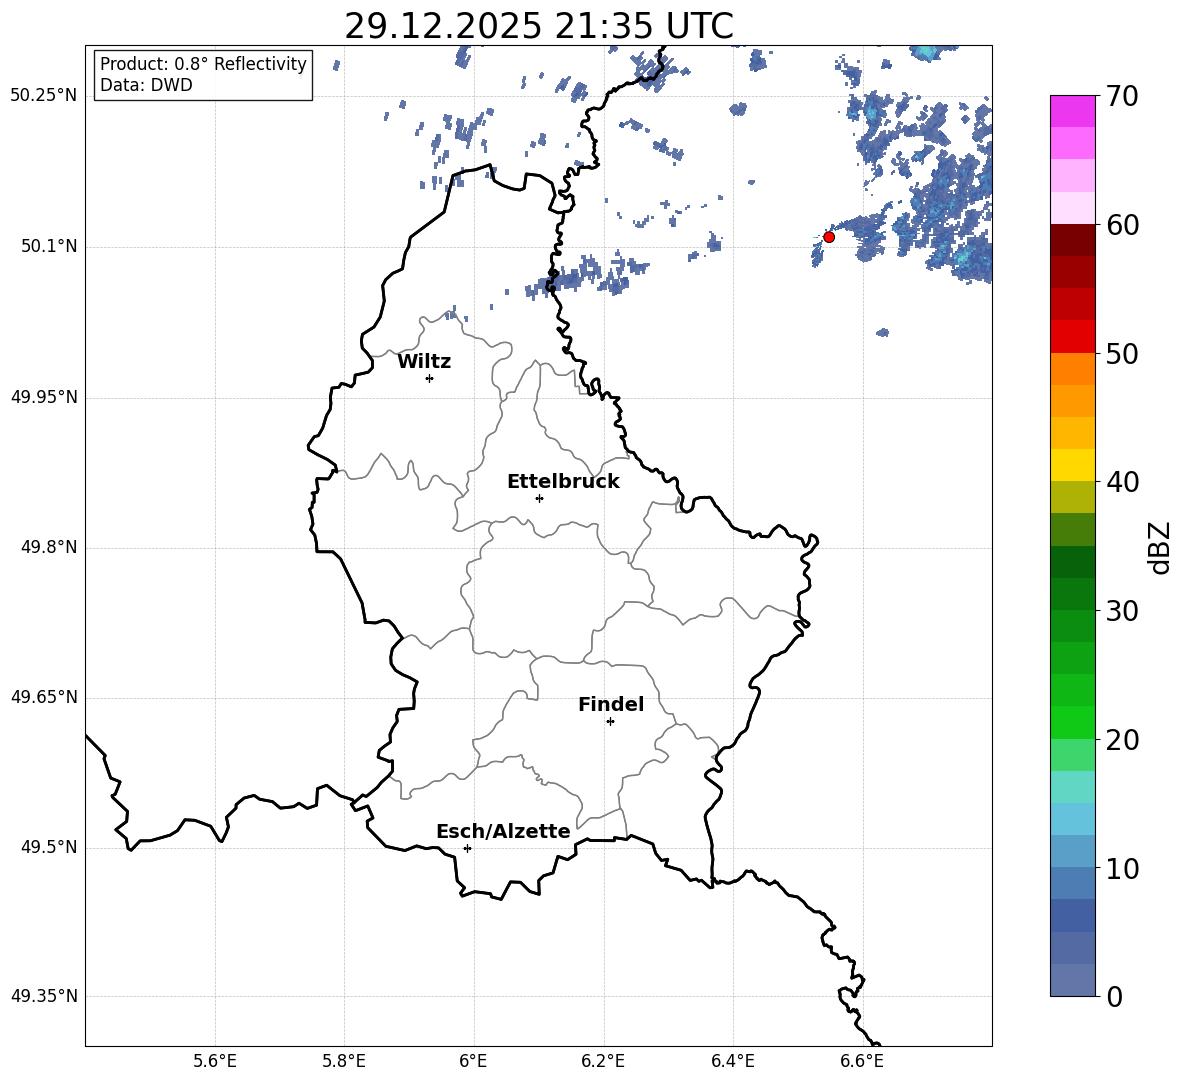Click the 49.65°N latitude label

click(x=44, y=697)
